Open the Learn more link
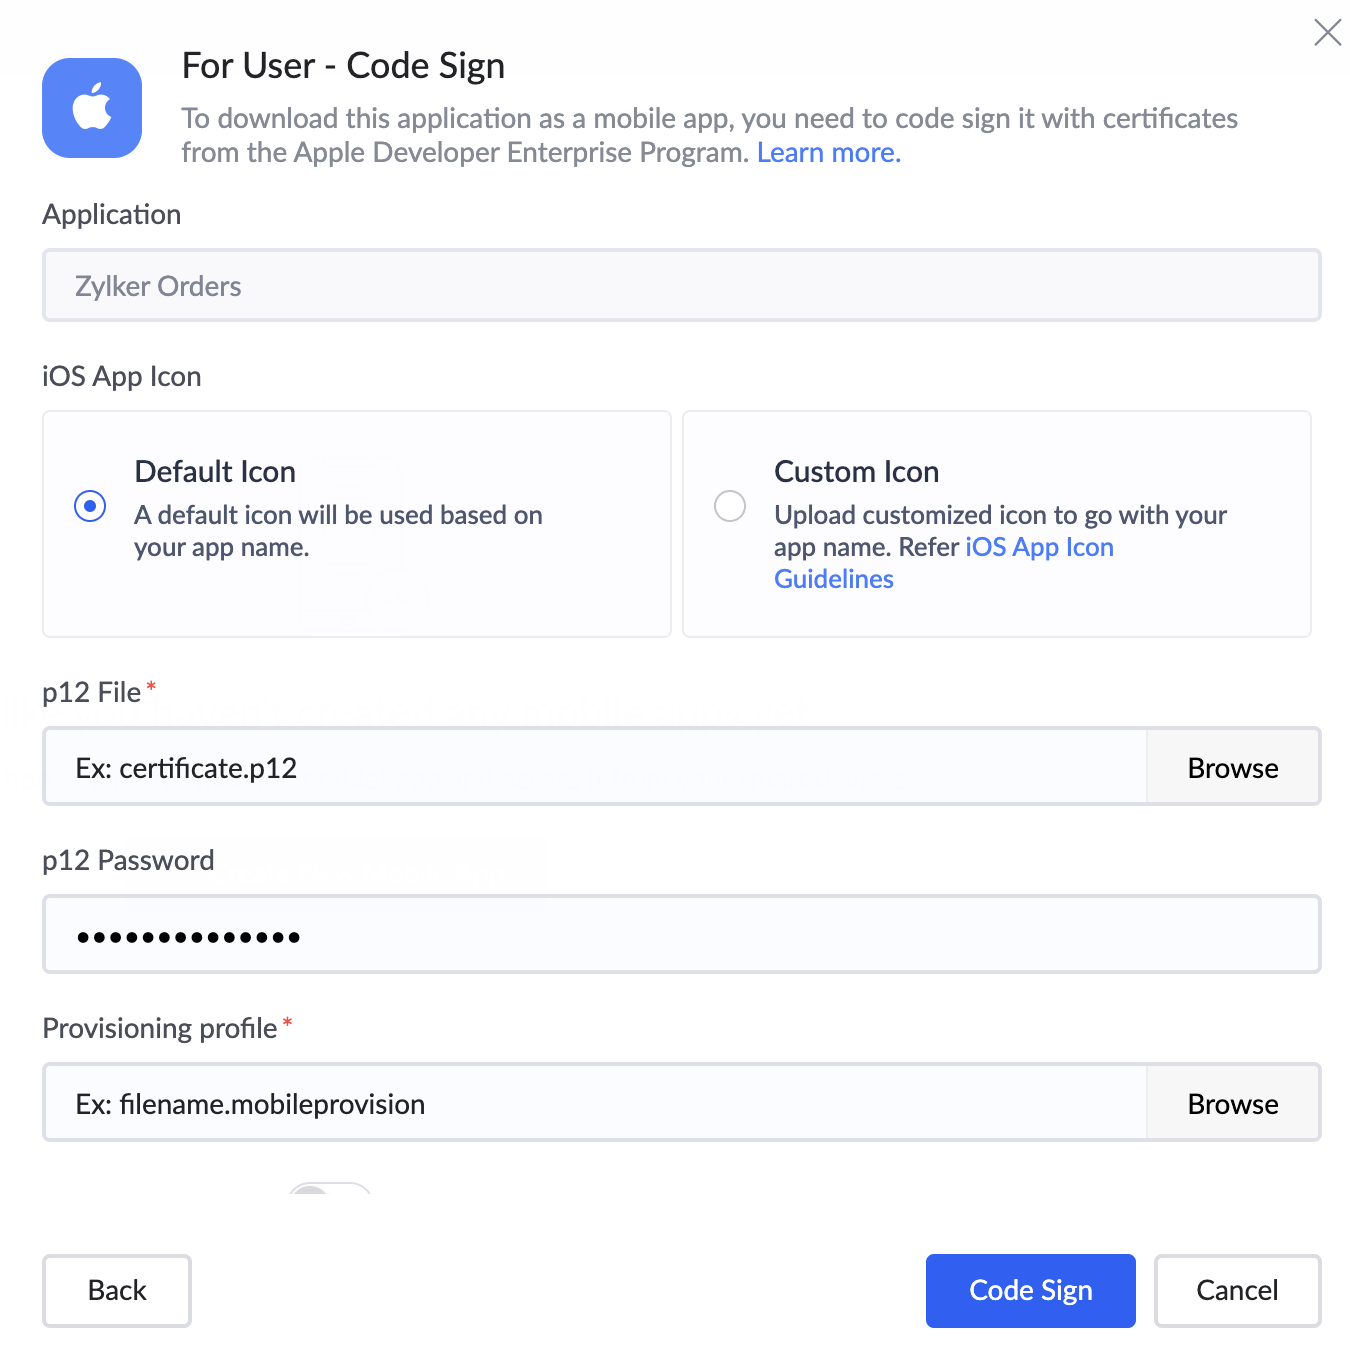 click(828, 152)
